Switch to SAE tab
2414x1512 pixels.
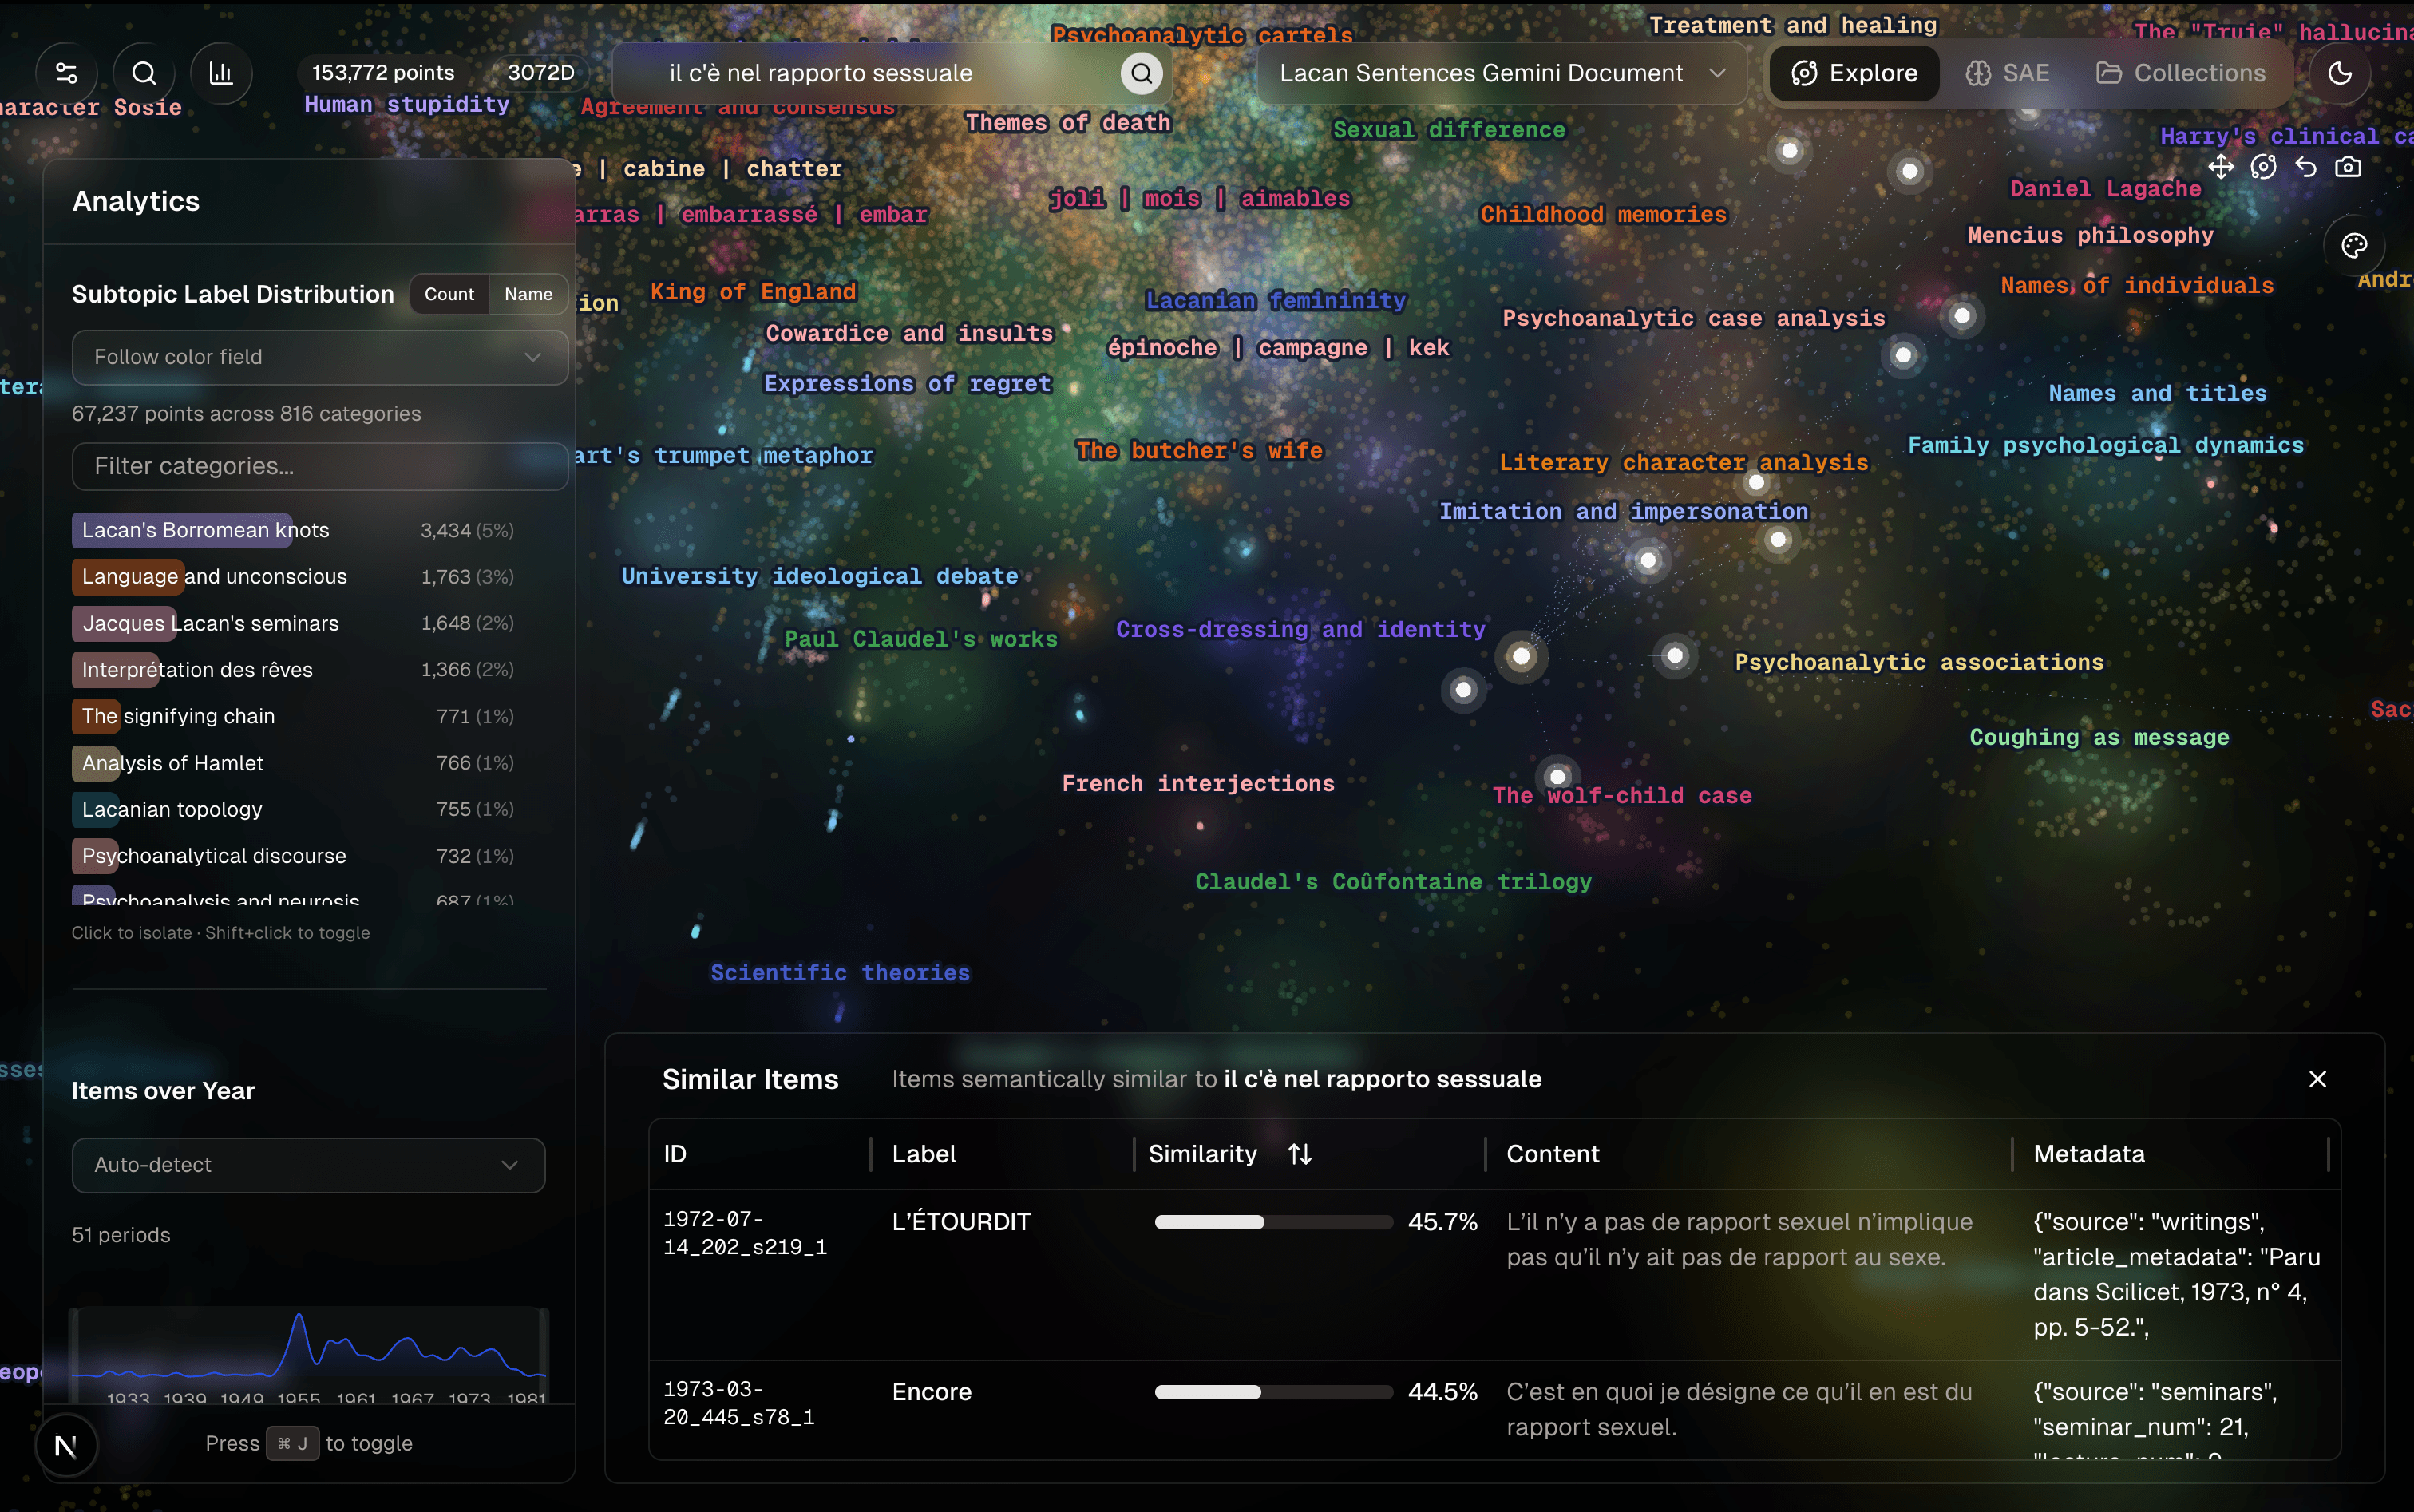(x=2008, y=73)
